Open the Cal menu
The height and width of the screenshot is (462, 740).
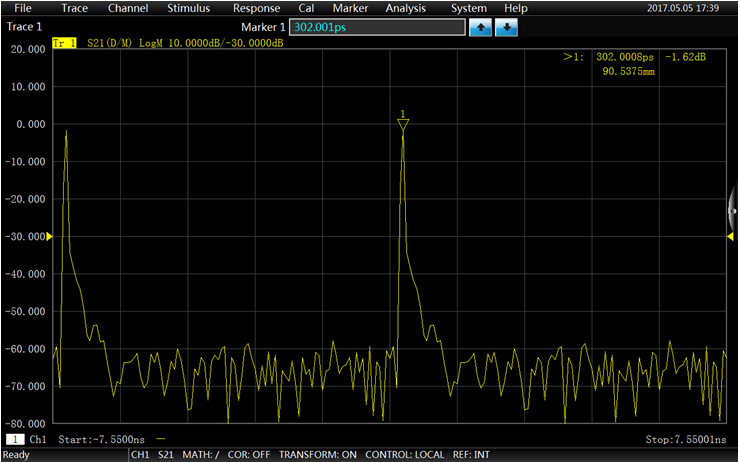tap(306, 8)
